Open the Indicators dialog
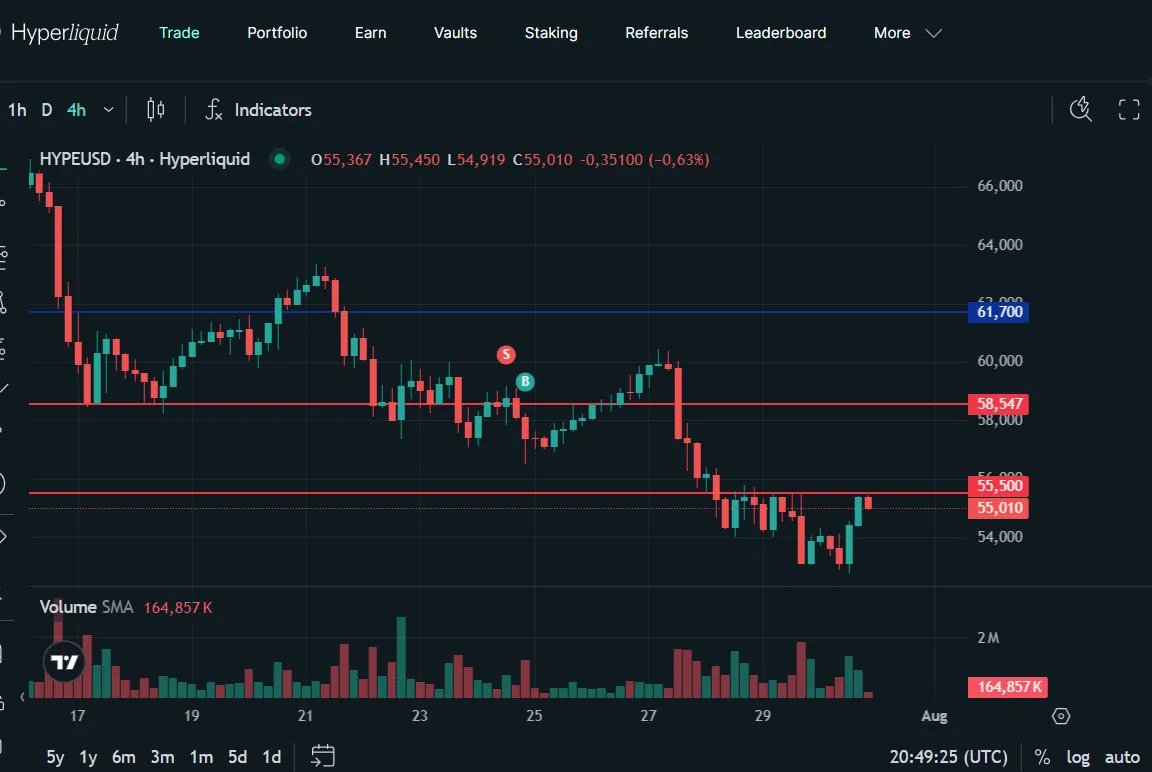 point(258,110)
